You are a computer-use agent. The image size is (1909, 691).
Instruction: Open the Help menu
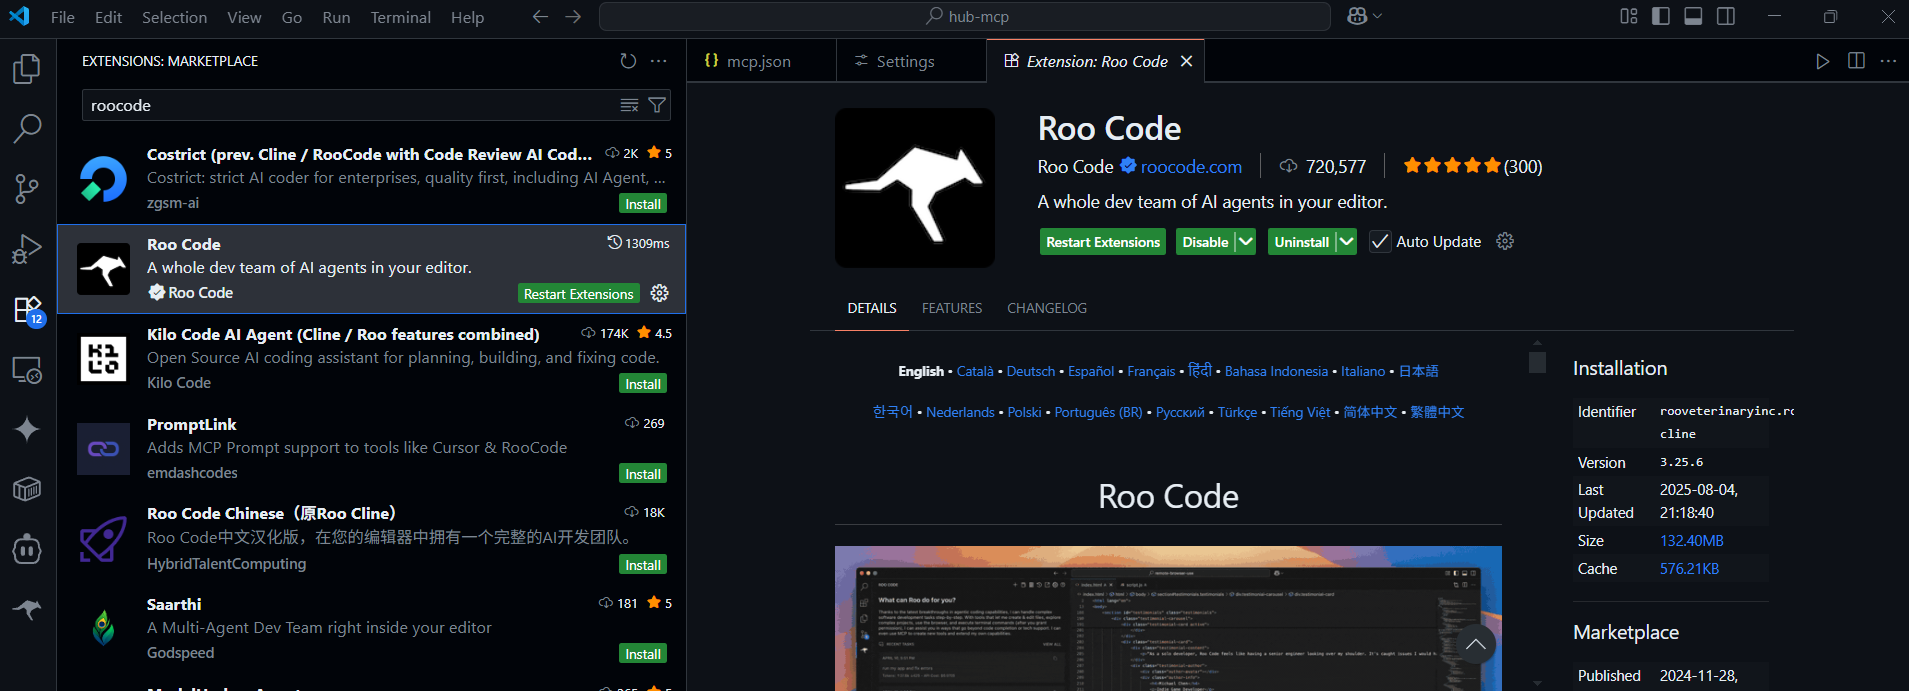click(x=467, y=17)
